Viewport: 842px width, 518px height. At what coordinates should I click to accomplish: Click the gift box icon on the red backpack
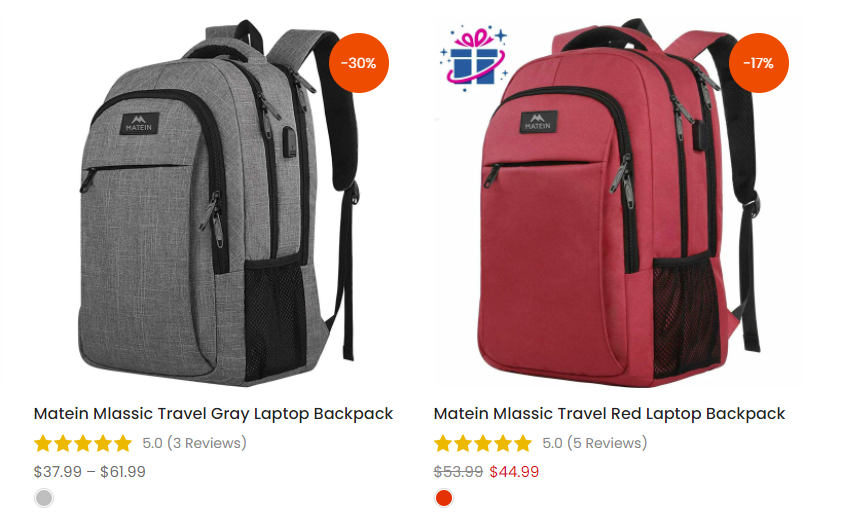coord(473,58)
